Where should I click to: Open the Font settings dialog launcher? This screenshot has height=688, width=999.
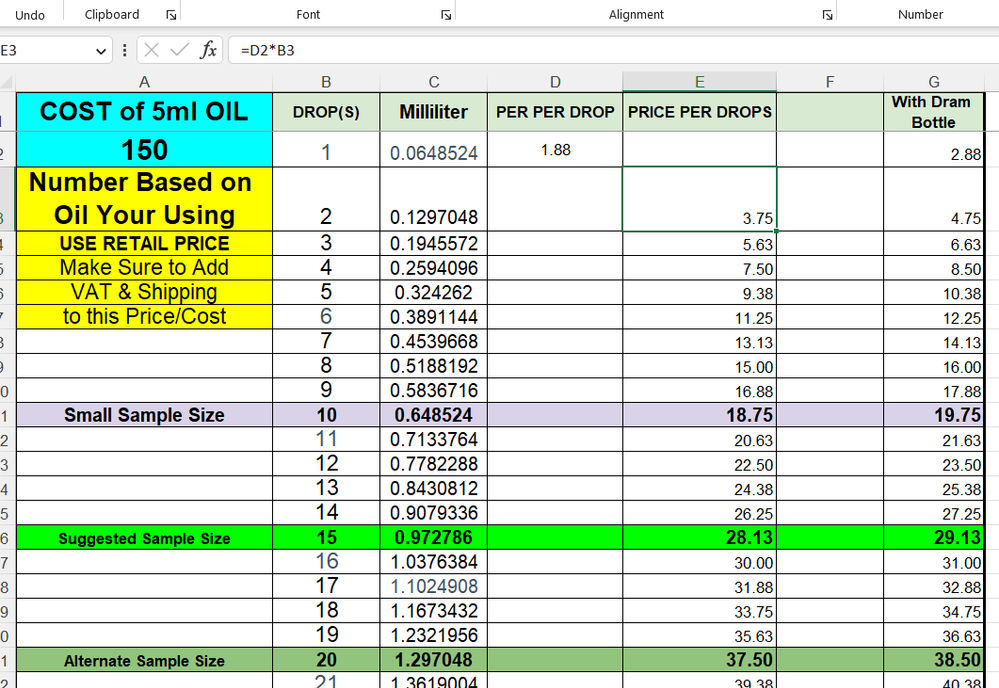pyautogui.click(x=446, y=15)
